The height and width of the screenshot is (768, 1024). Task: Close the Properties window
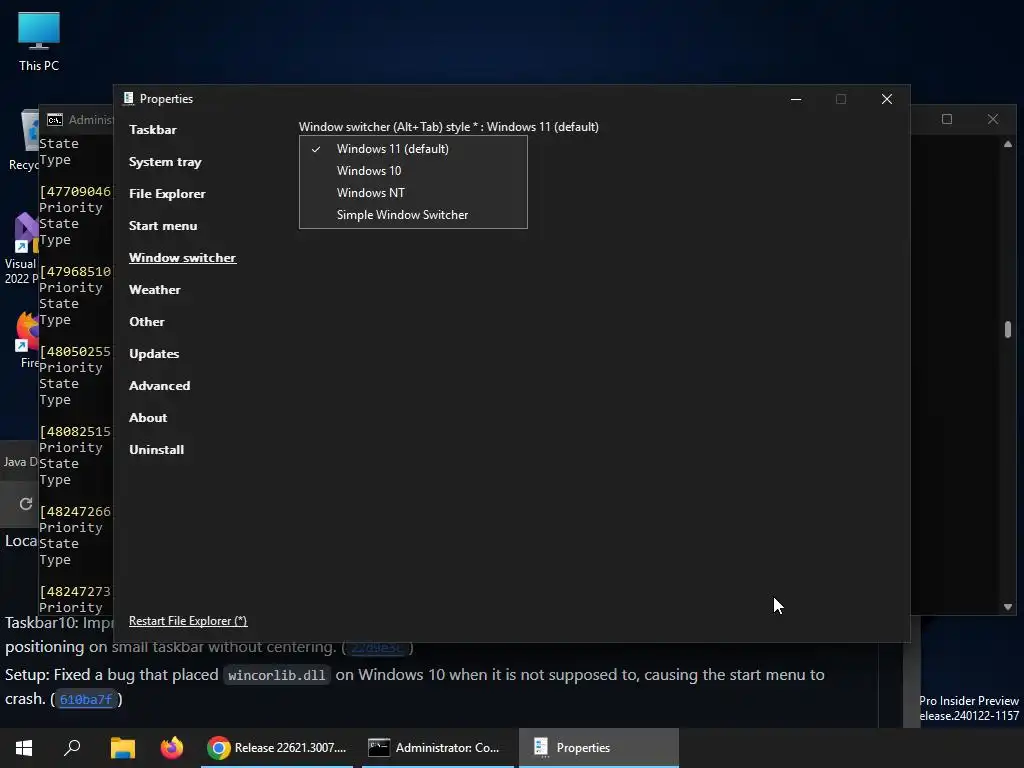(x=887, y=99)
